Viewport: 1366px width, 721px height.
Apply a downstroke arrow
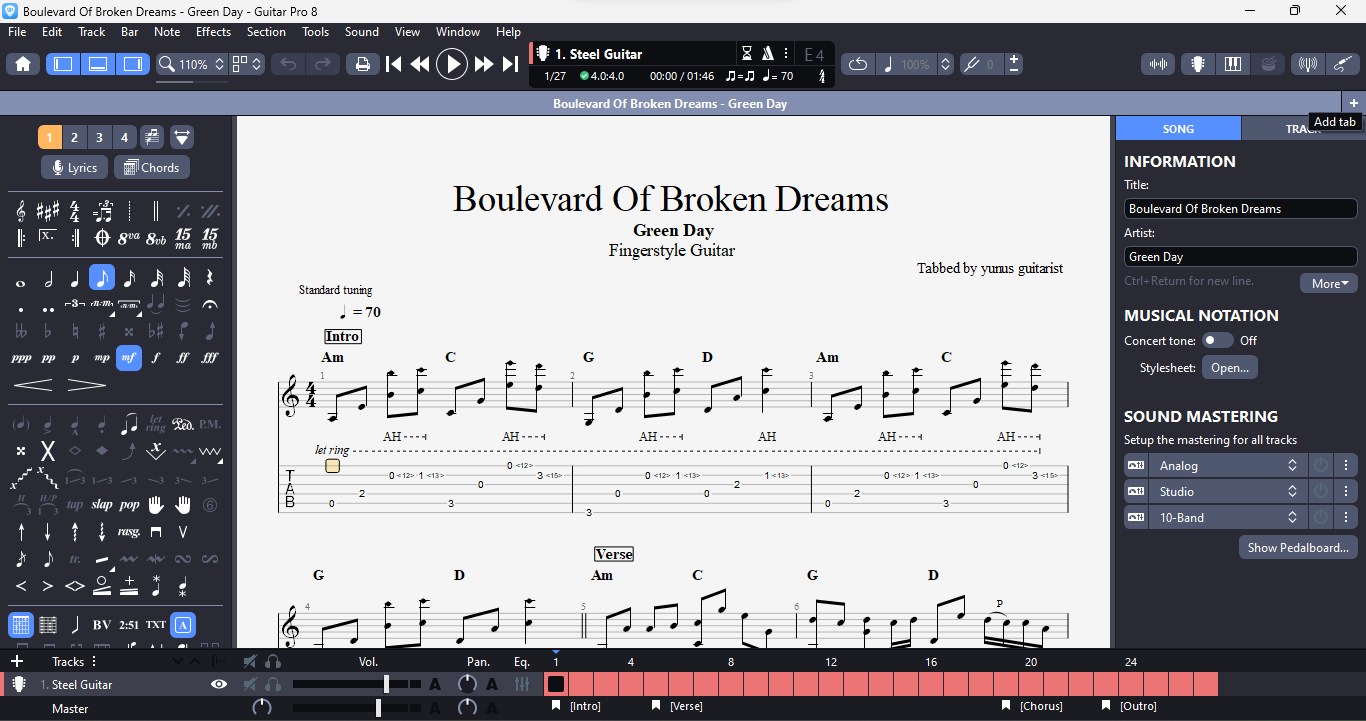pos(48,531)
